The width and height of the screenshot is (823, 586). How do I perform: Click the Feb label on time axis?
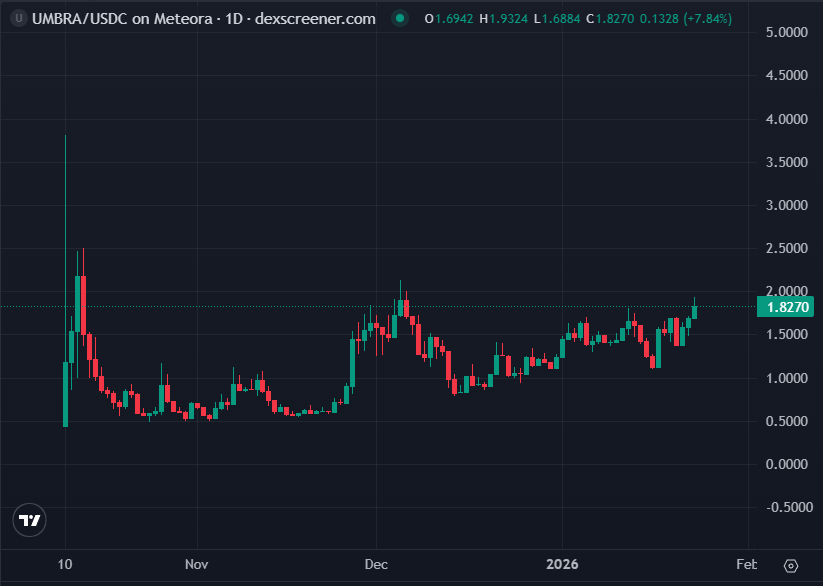(746, 564)
